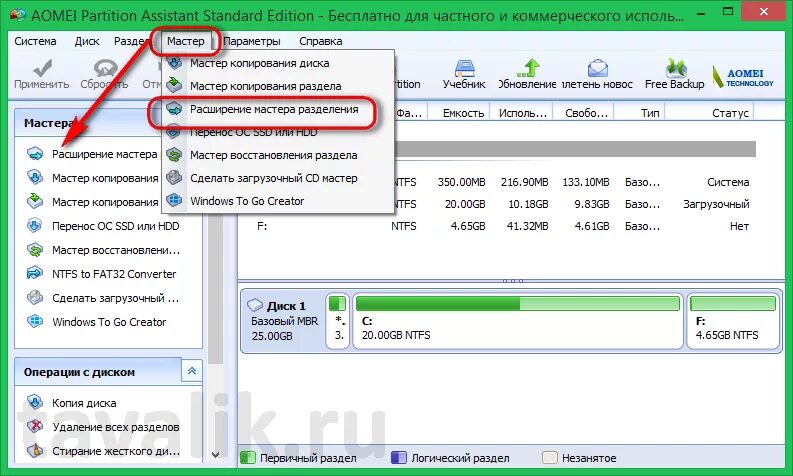Click the Обновление green arrow icon
Viewport: 793px width, 476px height.
(x=527, y=68)
